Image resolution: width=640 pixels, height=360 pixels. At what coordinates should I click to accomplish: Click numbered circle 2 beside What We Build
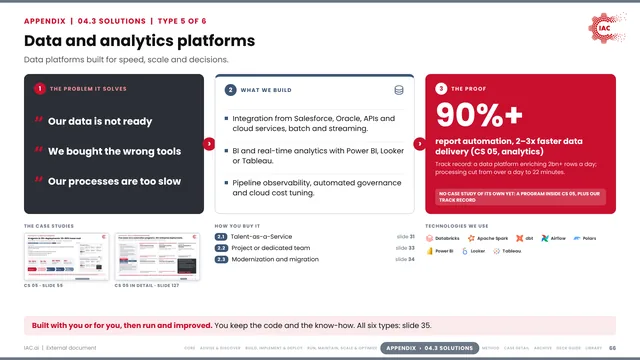(230, 90)
